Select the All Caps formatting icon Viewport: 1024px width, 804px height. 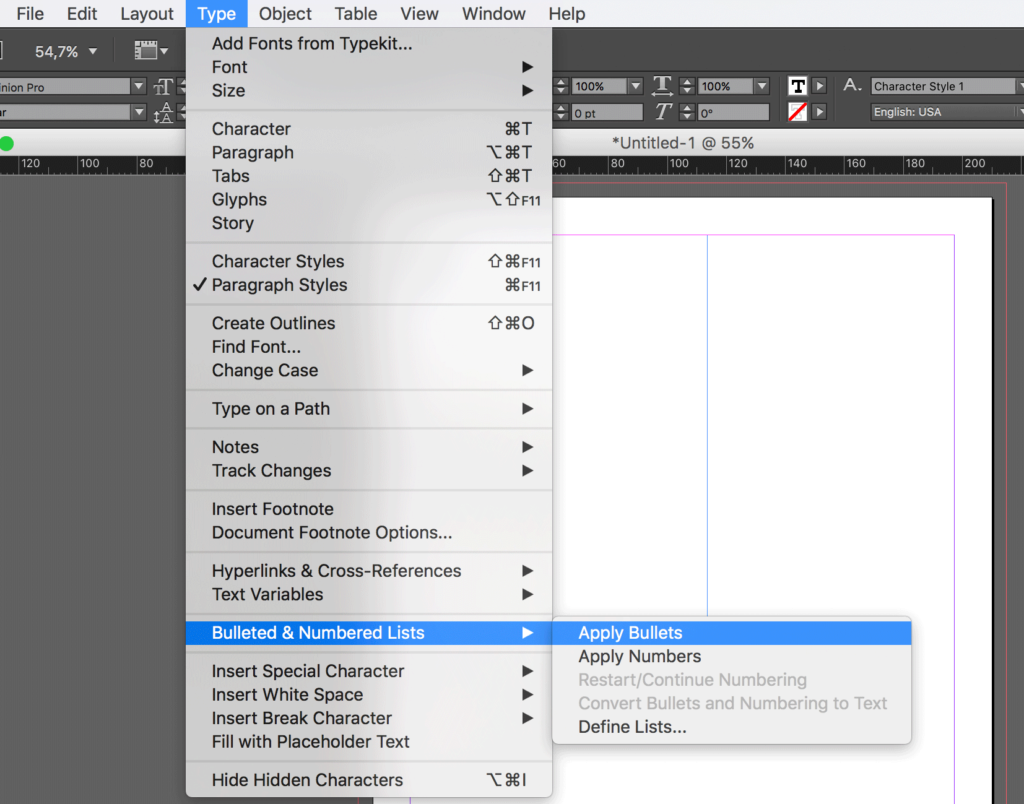coord(797,85)
